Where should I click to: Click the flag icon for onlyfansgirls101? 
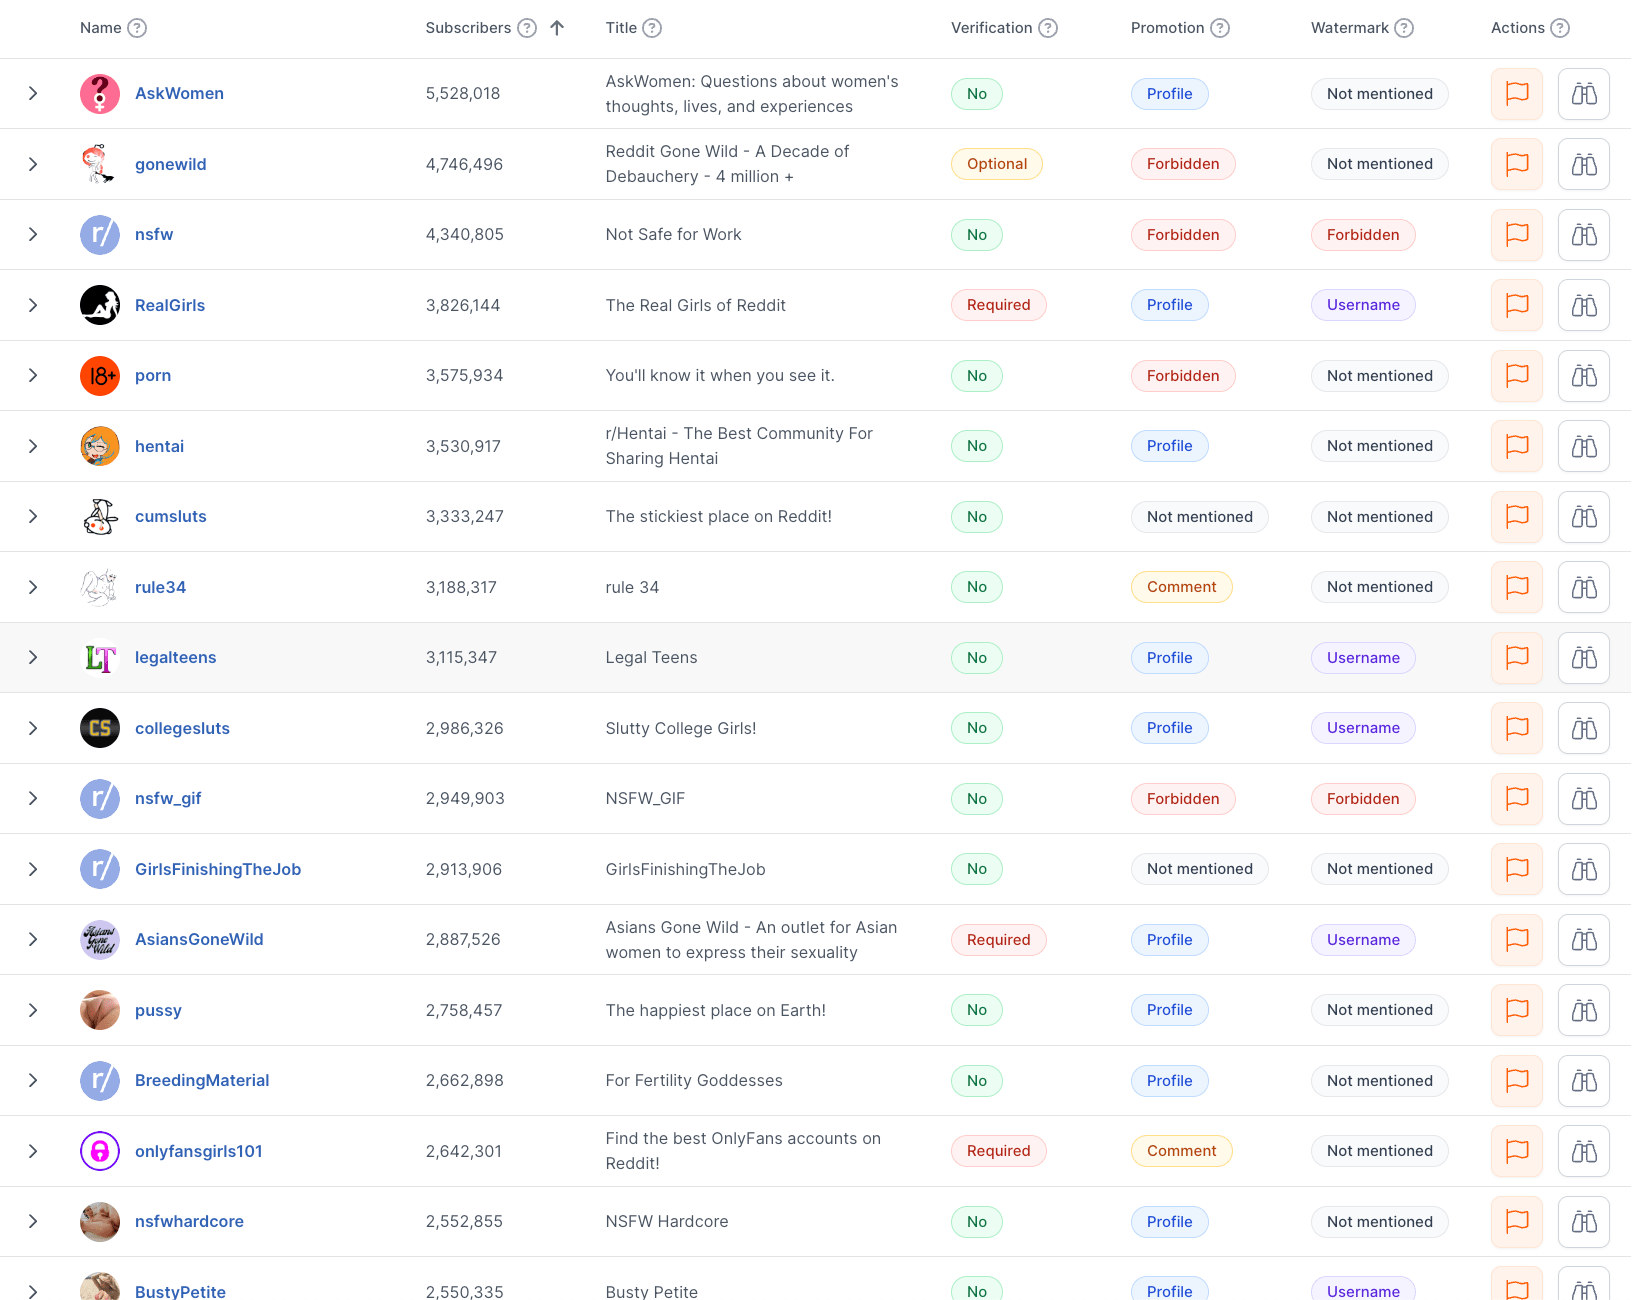[1516, 1151]
